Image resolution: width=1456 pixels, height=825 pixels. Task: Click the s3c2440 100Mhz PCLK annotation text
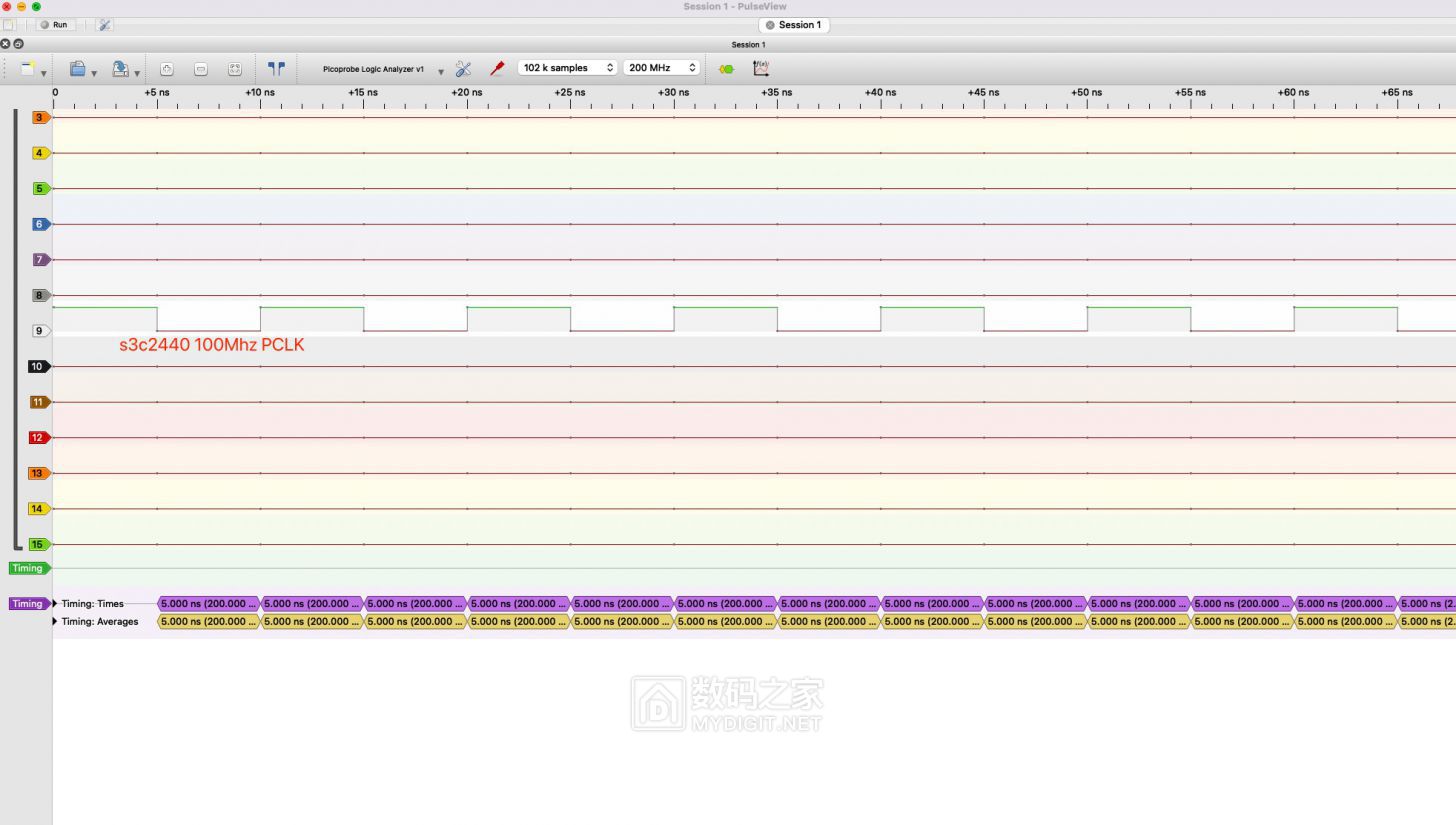211,344
